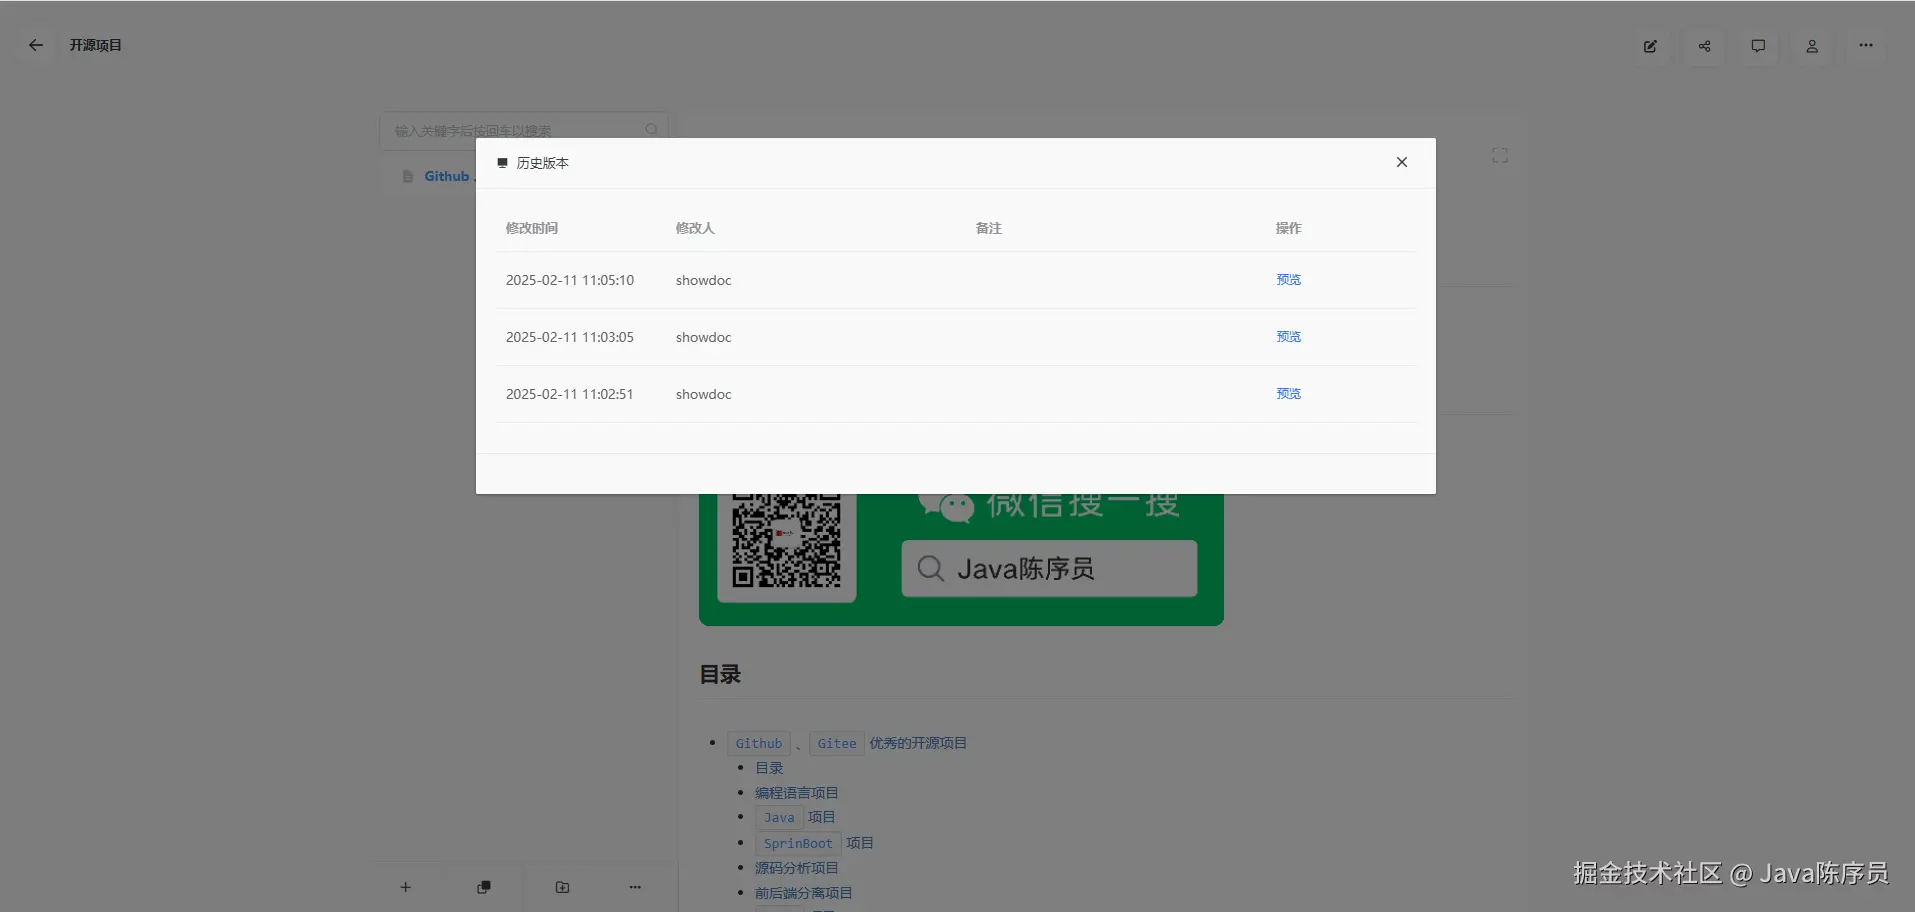Image resolution: width=1915 pixels, height=912 pixels.
Task: Click the 开源项目 project title
Action: coord(95,45)
